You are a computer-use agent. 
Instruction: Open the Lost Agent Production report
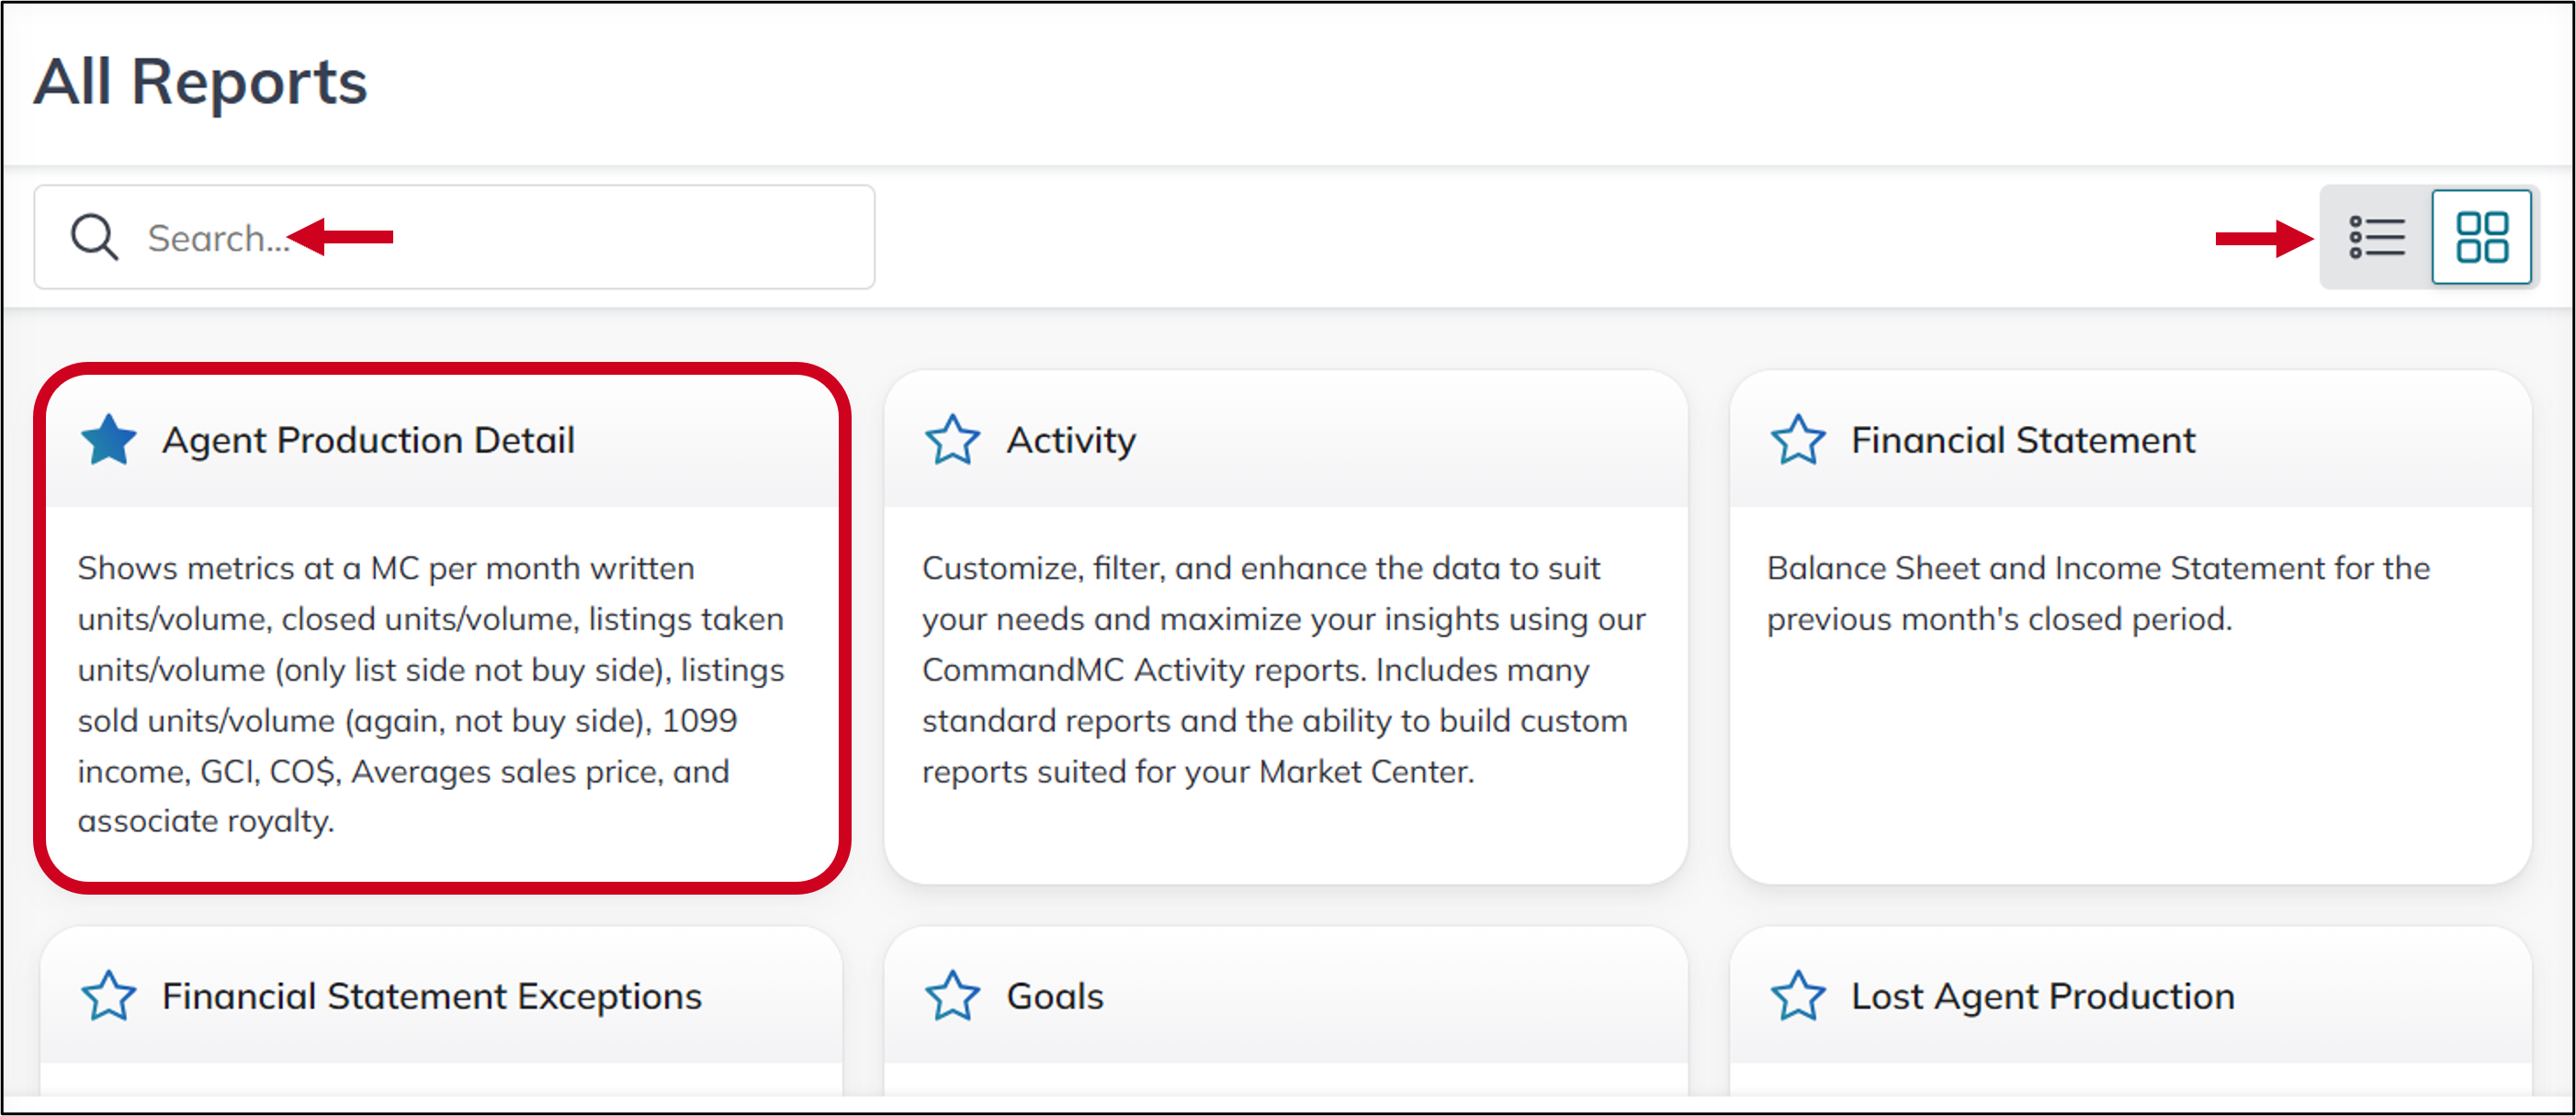click(2042, 995)
